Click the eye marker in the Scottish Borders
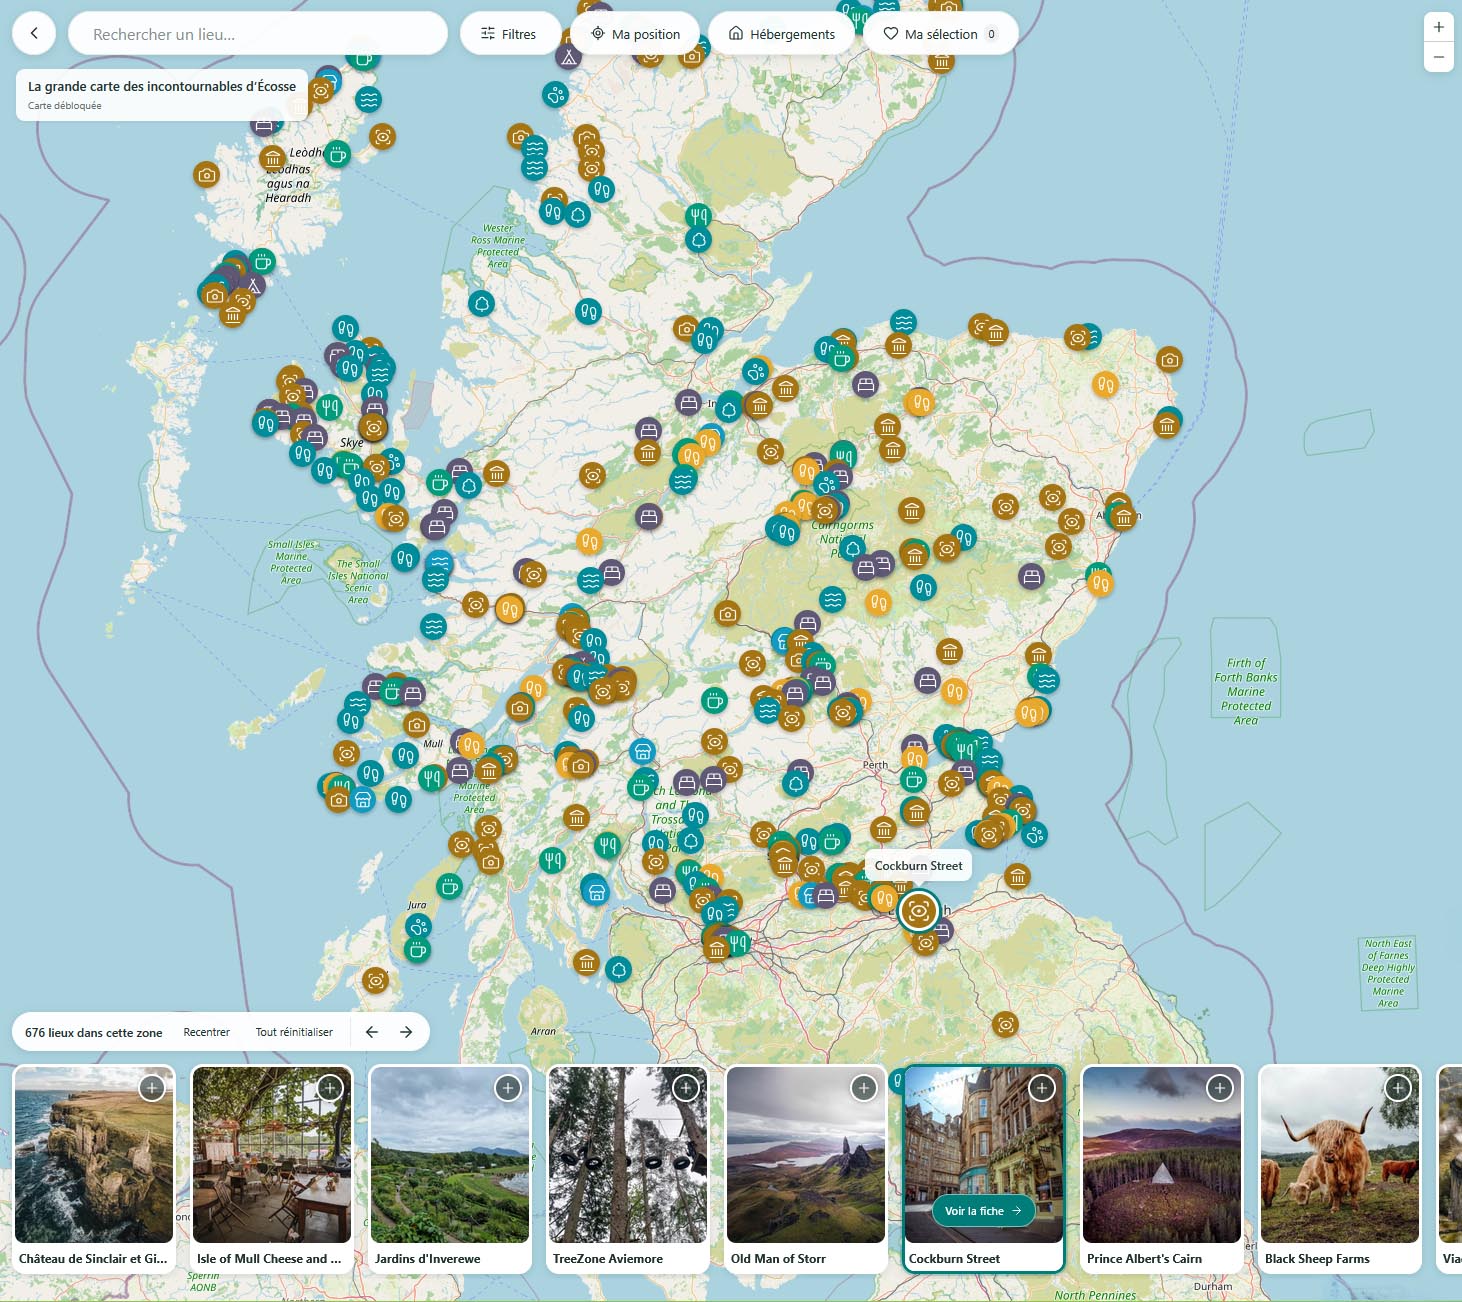 1005,1024
